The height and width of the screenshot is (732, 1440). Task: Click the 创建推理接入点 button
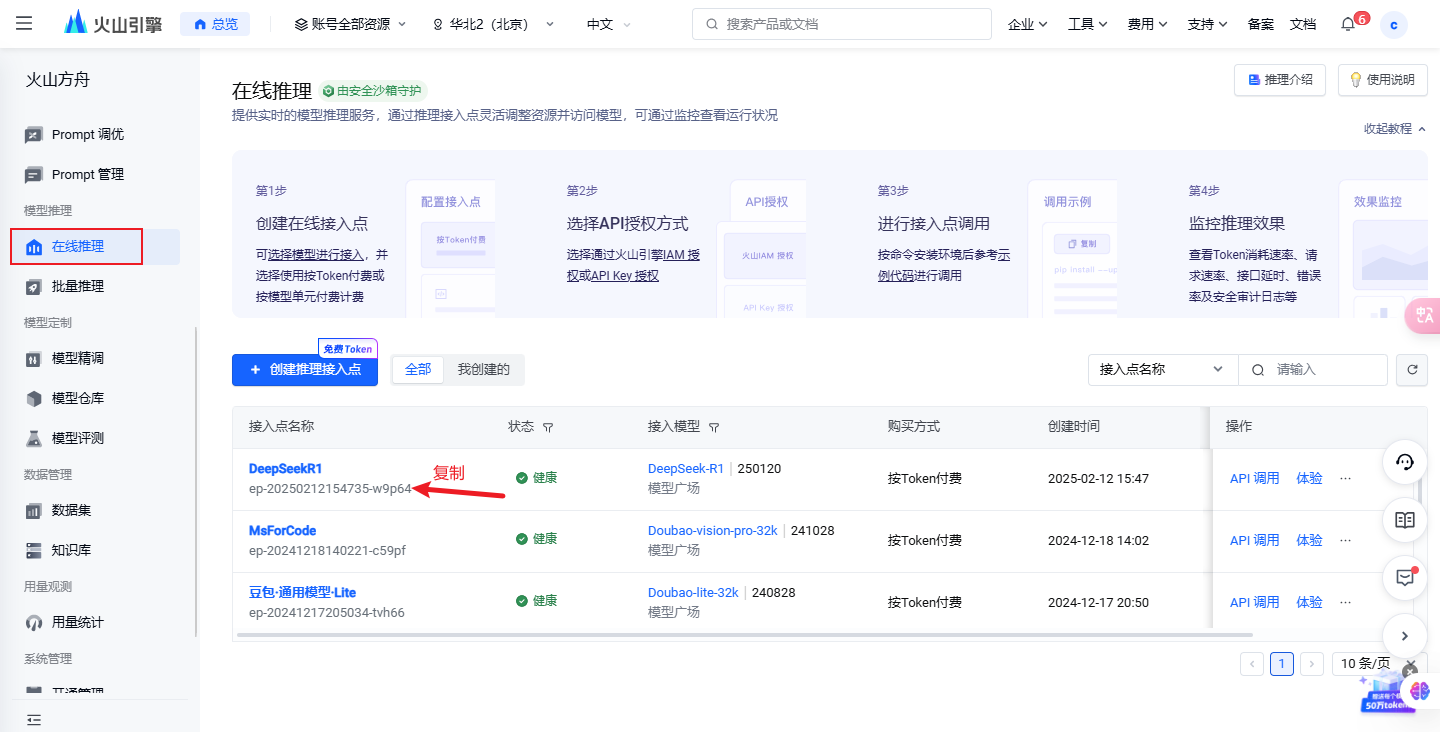[304, 370]
